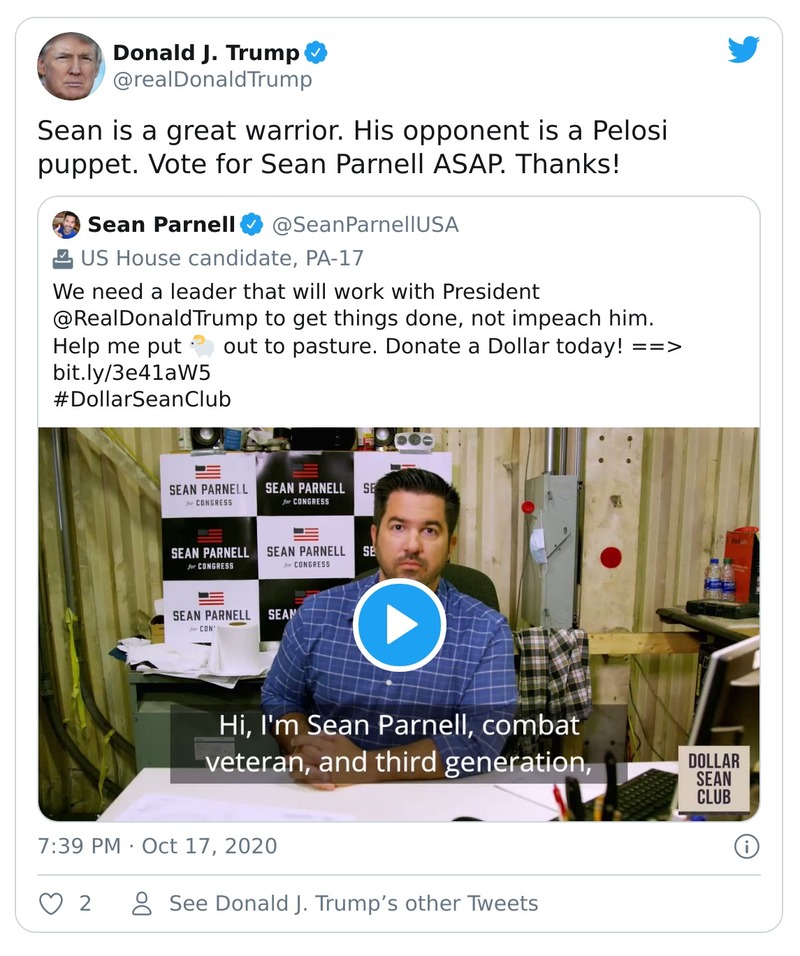The height and width of the screenshot is (956, 800).
Task: Click the #DollarSeanClub hashtag
Action: pos(142,400)
